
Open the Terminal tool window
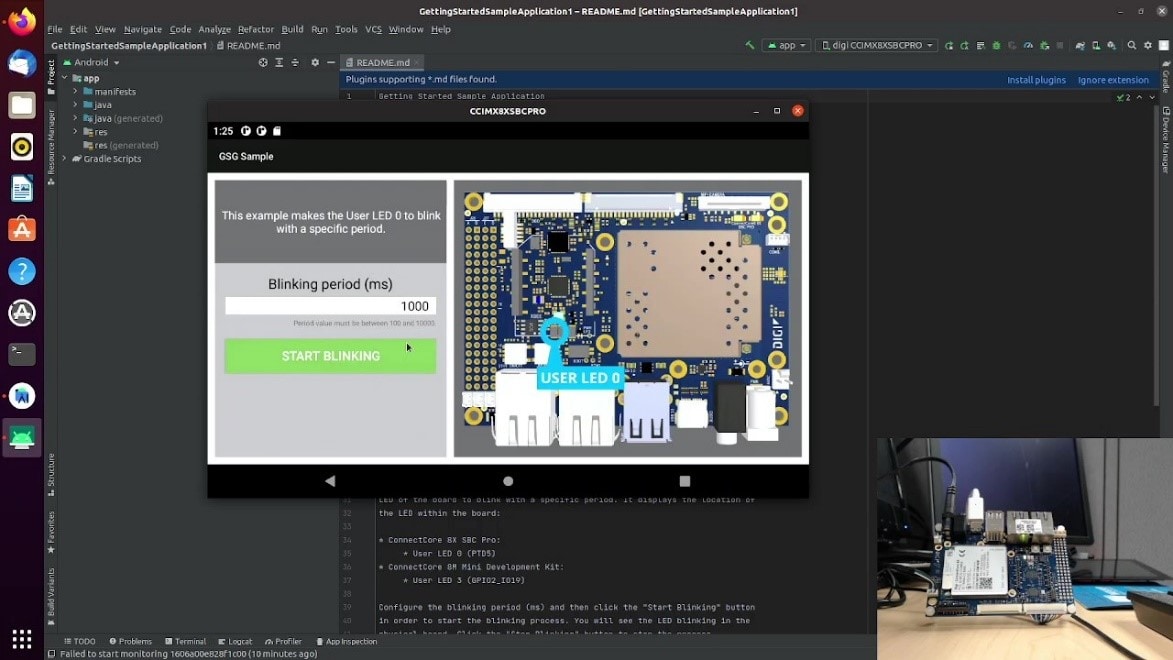(187, 641)
